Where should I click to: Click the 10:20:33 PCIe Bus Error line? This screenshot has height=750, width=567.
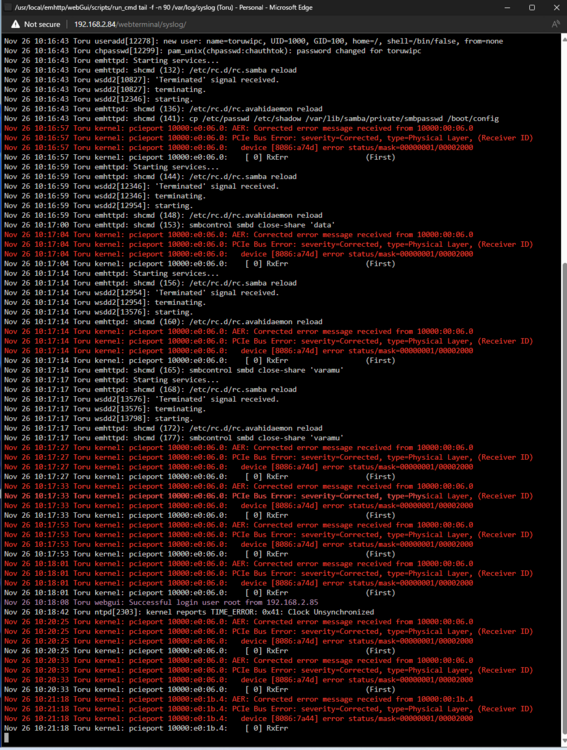click(x=268, y=670)
